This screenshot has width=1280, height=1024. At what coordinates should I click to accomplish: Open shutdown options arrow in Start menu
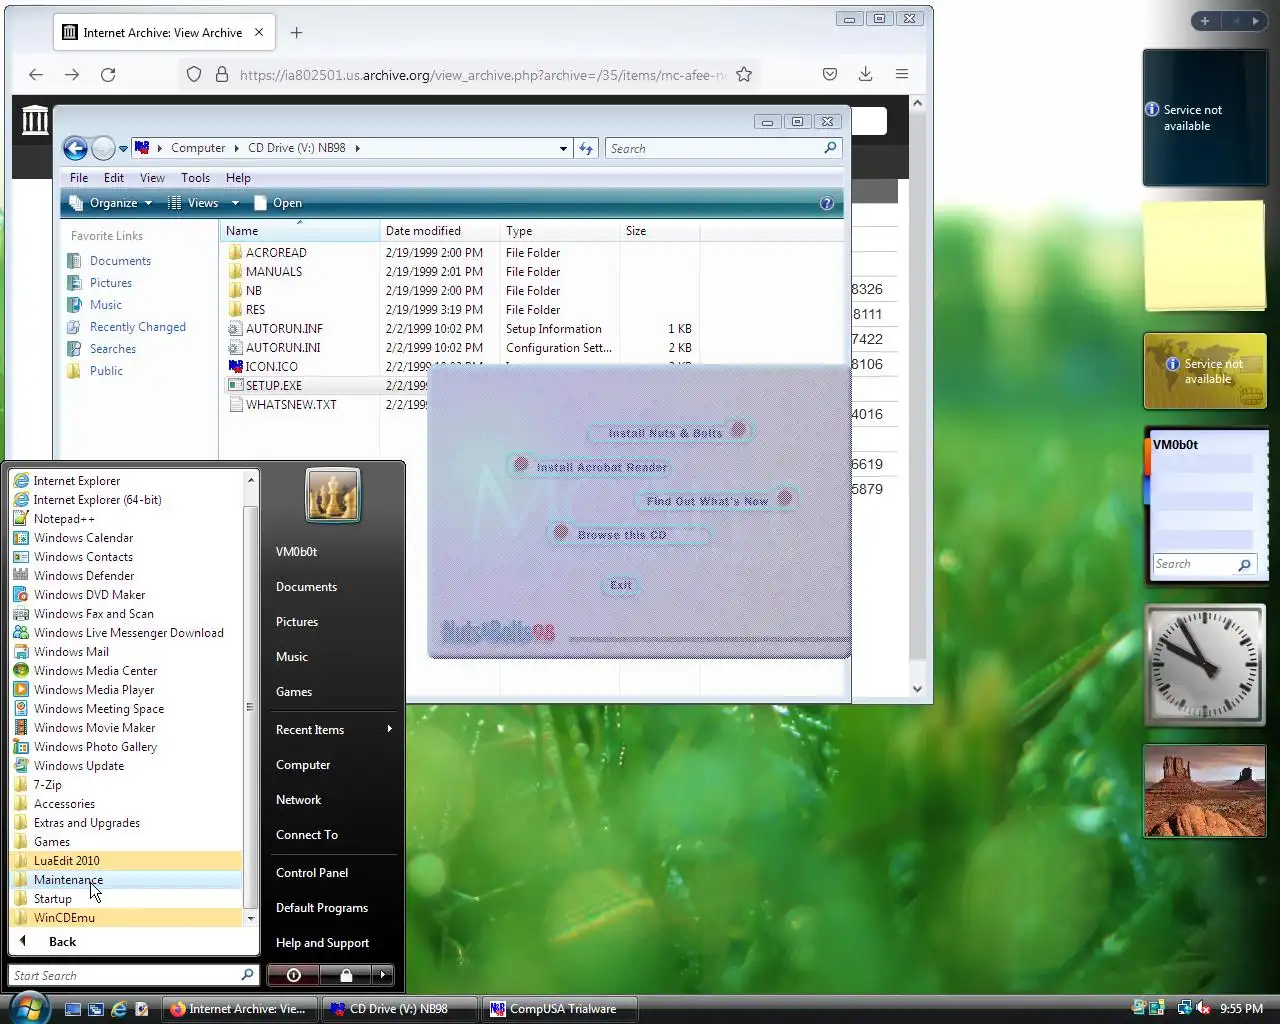[384, 975]
